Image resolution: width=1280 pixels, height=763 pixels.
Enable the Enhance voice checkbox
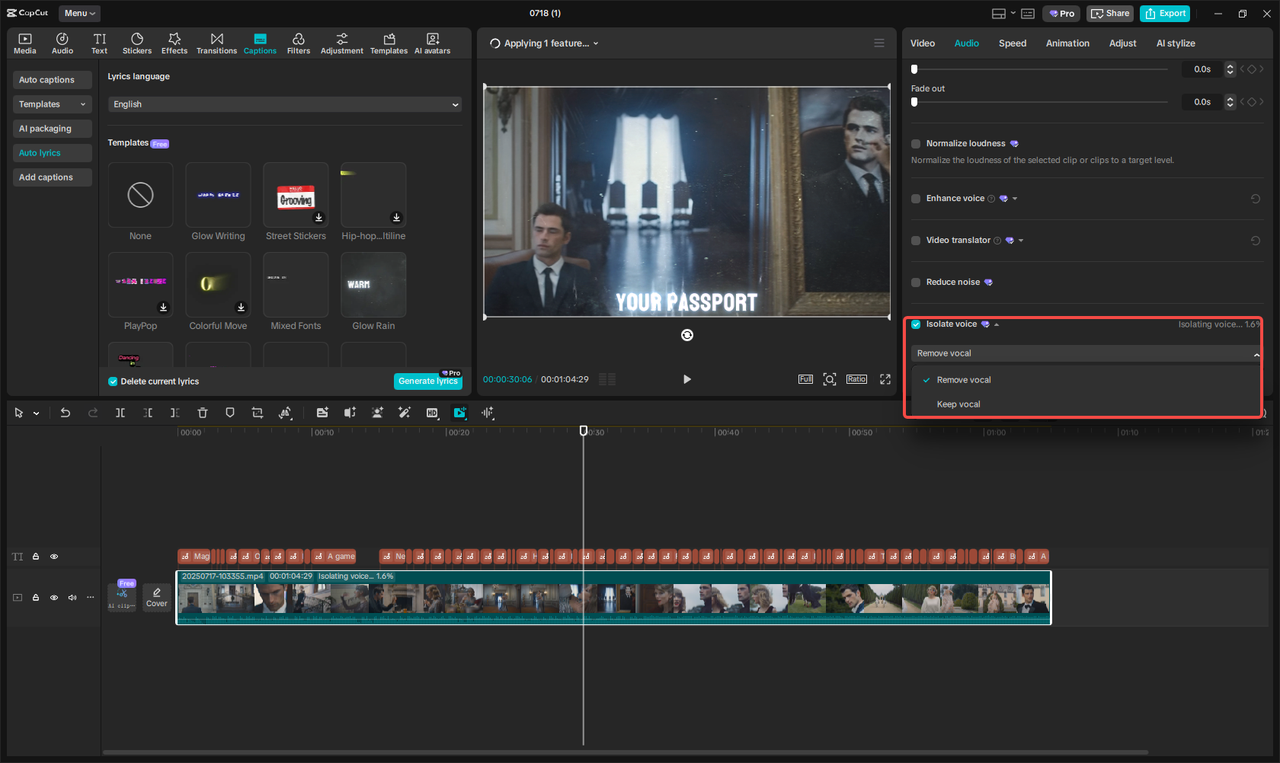[x=916, y=199]
